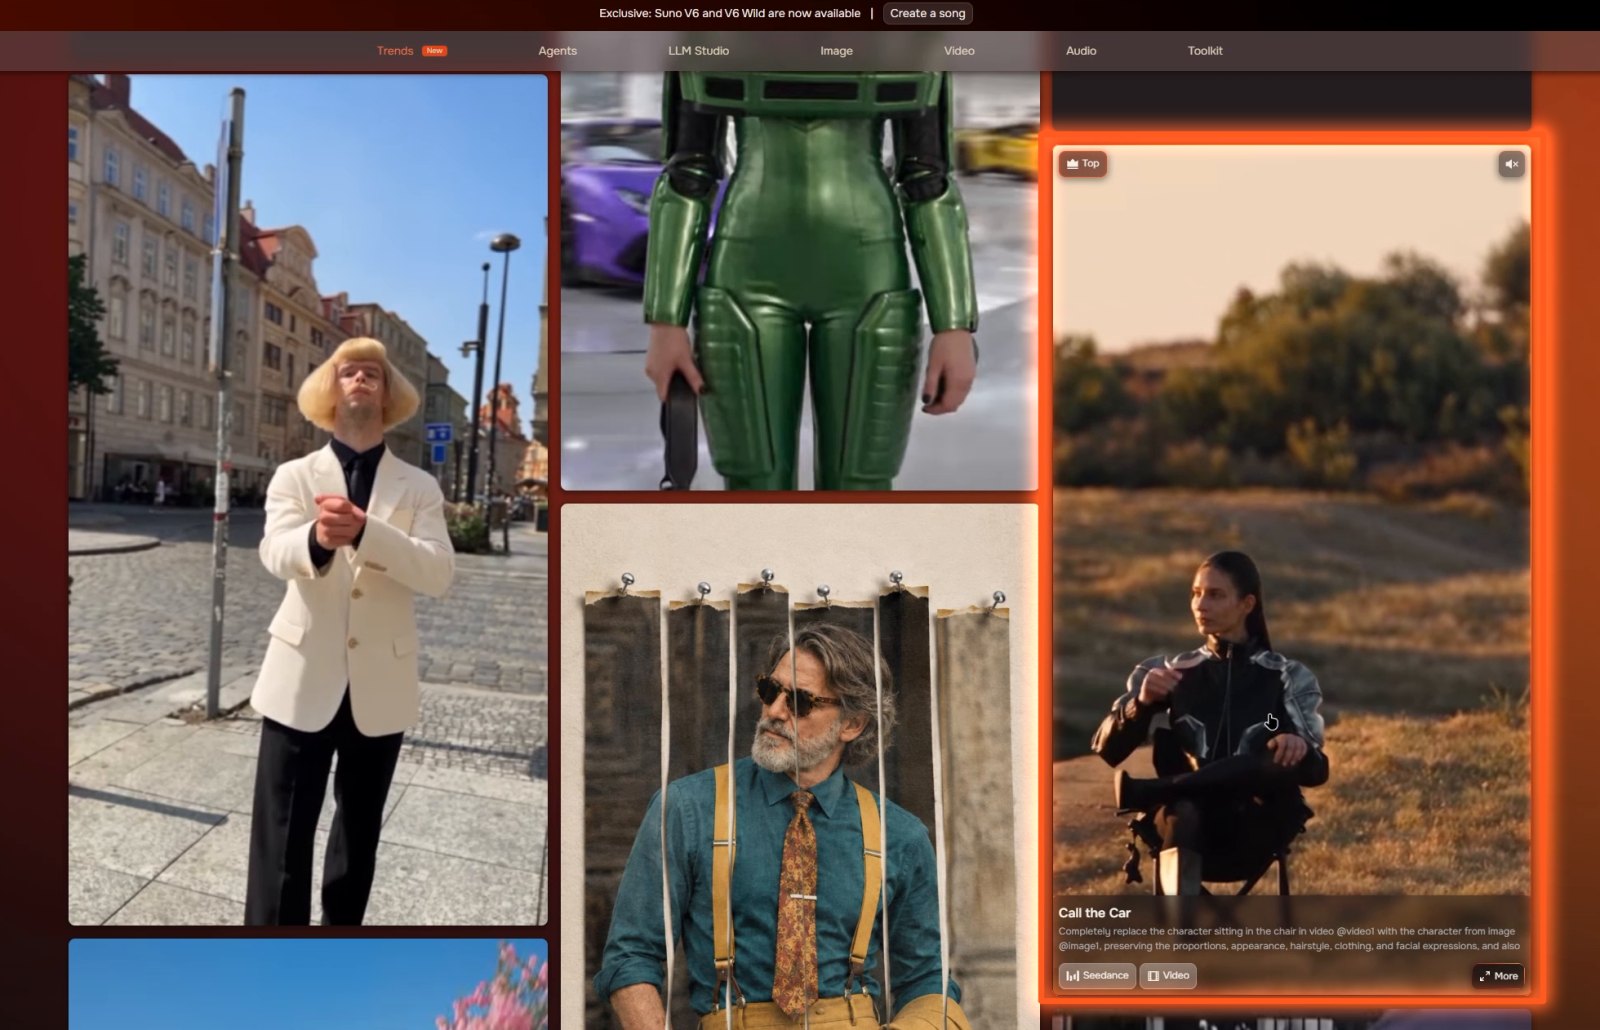Open the Image section

pyautogui.click(x=836, y=51)
